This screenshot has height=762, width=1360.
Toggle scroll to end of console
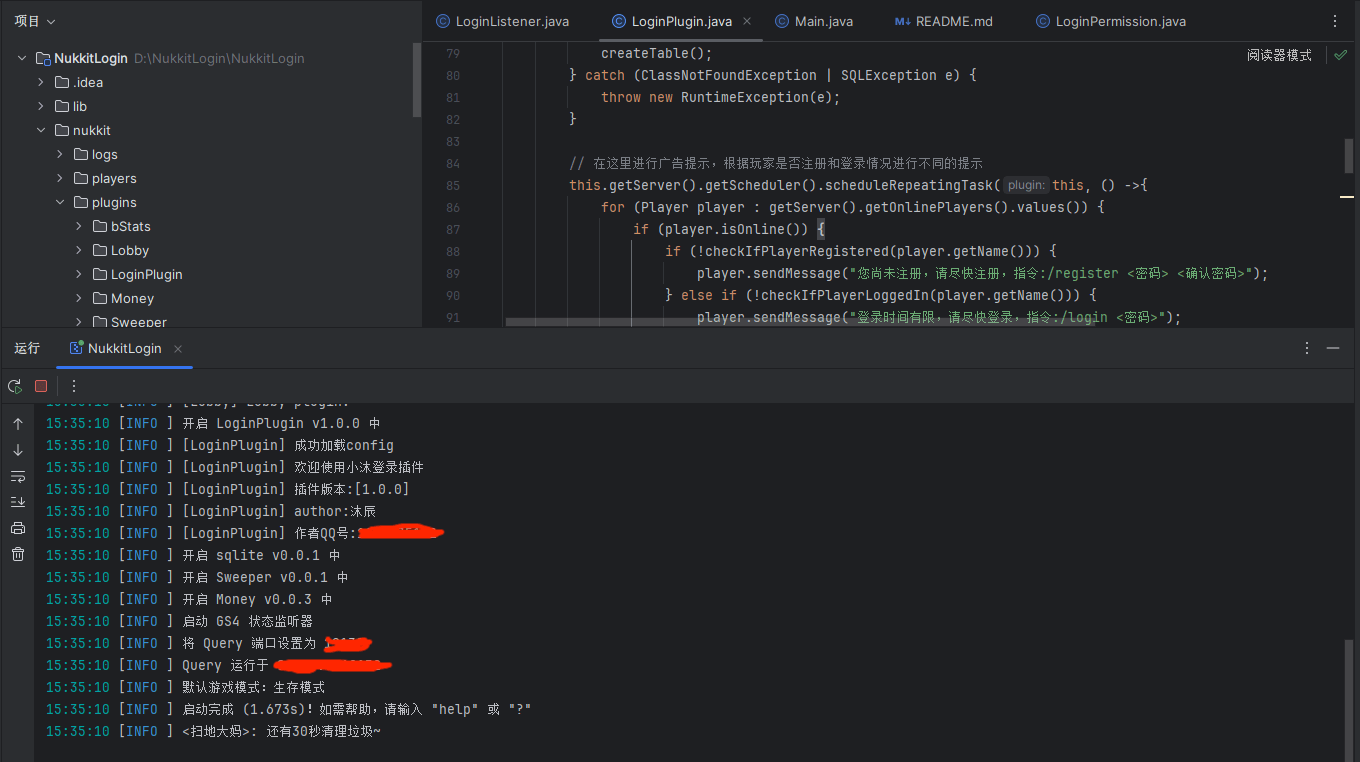[x=18, y=502]
